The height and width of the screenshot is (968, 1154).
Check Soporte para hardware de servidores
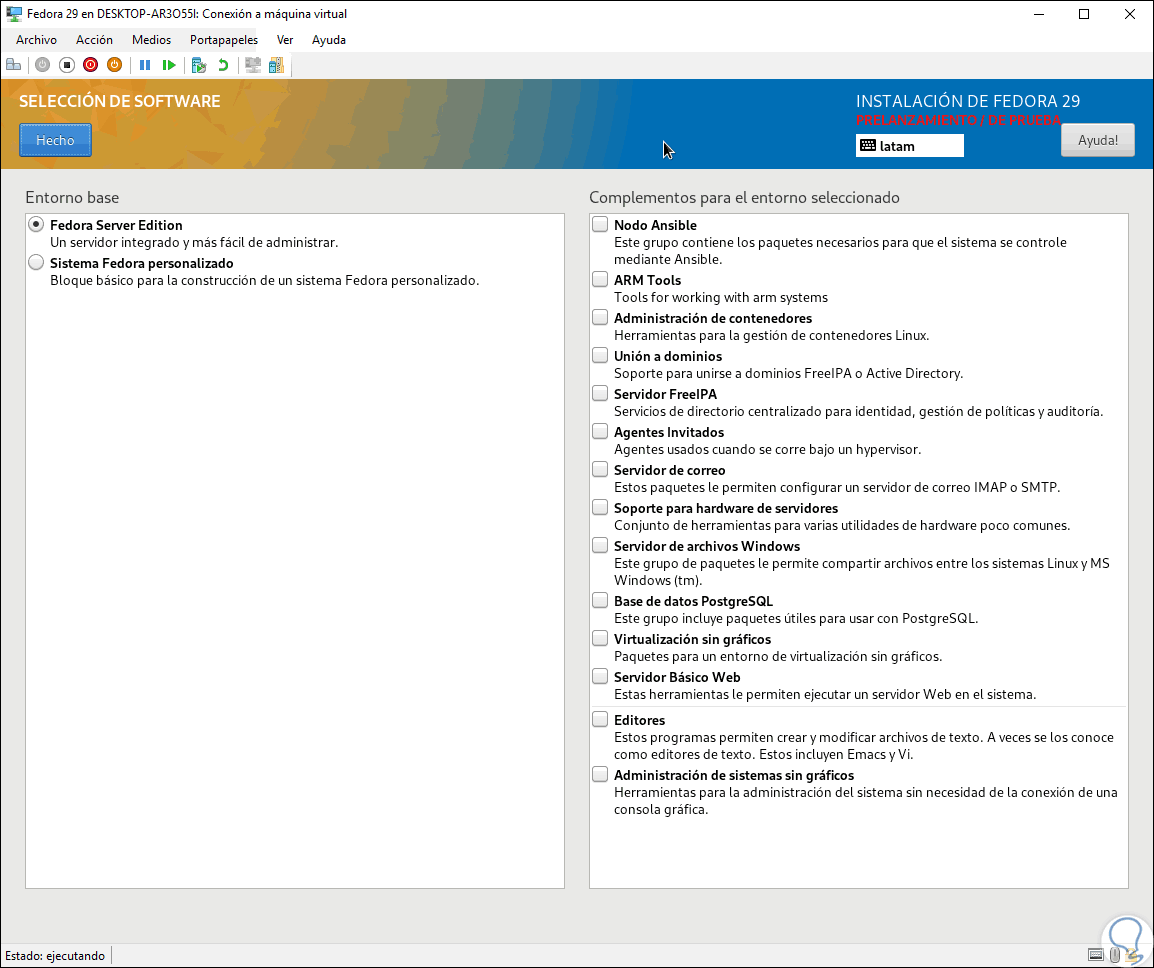[x=600, y=508]
